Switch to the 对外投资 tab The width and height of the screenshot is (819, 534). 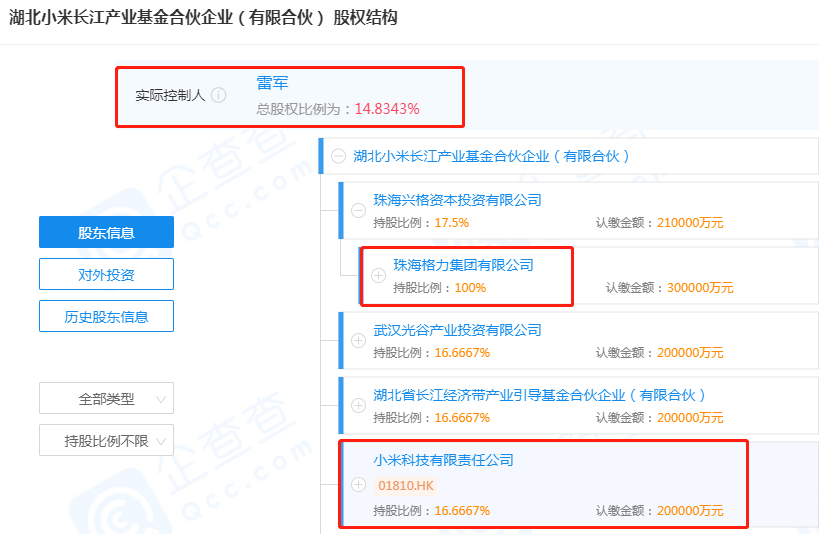pyautogui.click(x=107, y=274)
